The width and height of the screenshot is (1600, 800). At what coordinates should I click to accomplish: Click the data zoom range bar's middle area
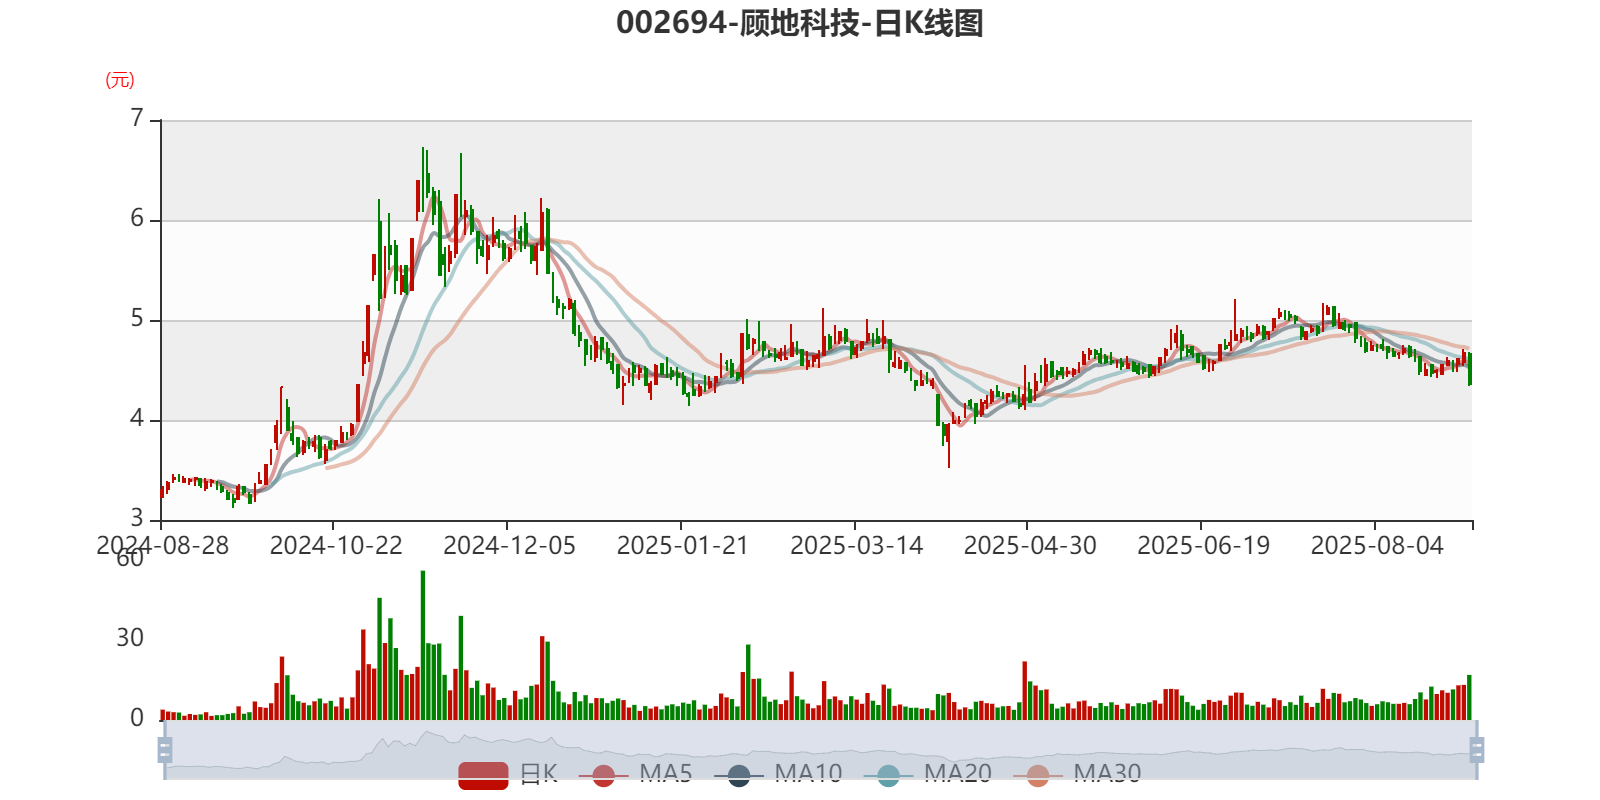[821, 750]
